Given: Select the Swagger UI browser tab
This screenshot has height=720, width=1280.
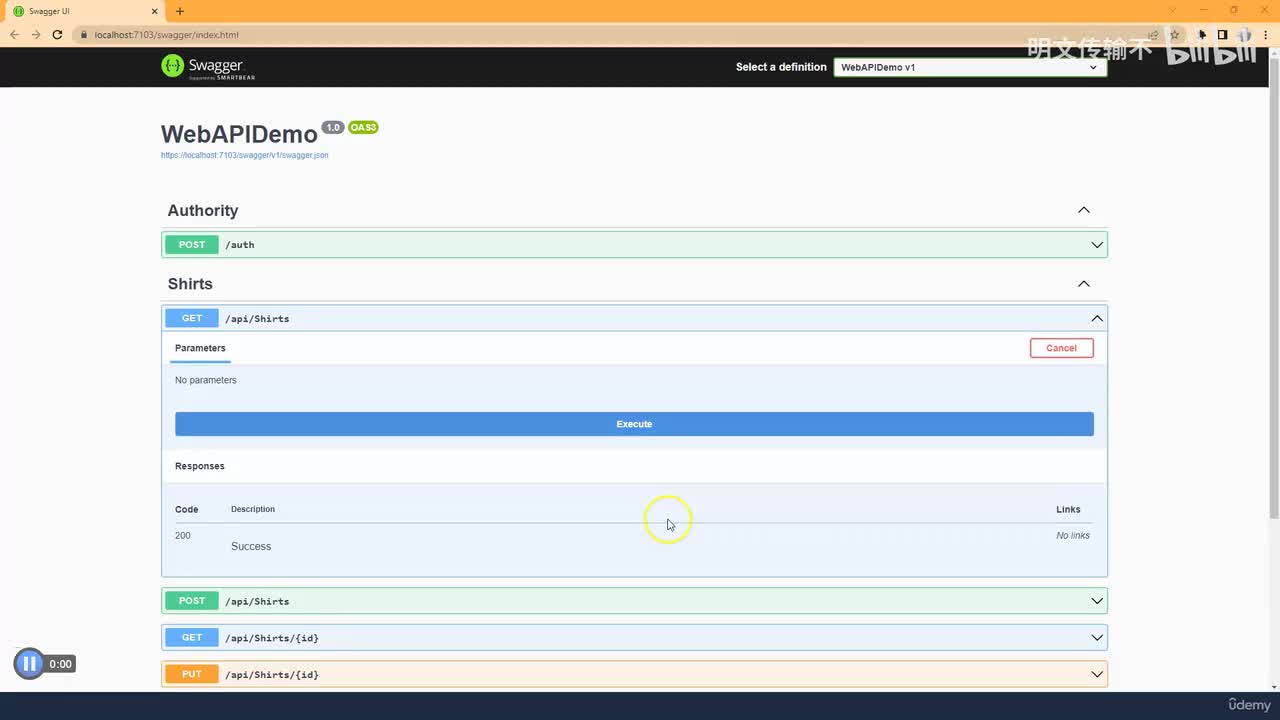Looking at the screenshot, I should coord(83,11).
